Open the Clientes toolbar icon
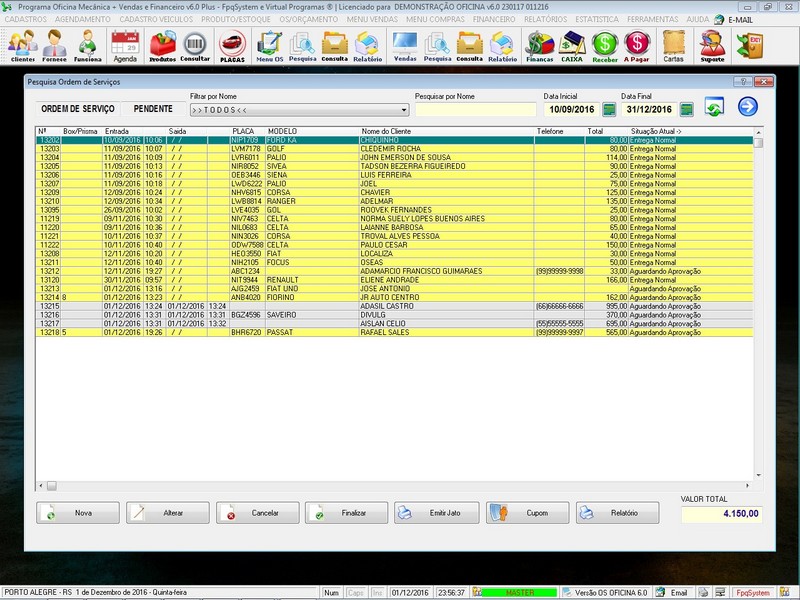 click(23, 46)
